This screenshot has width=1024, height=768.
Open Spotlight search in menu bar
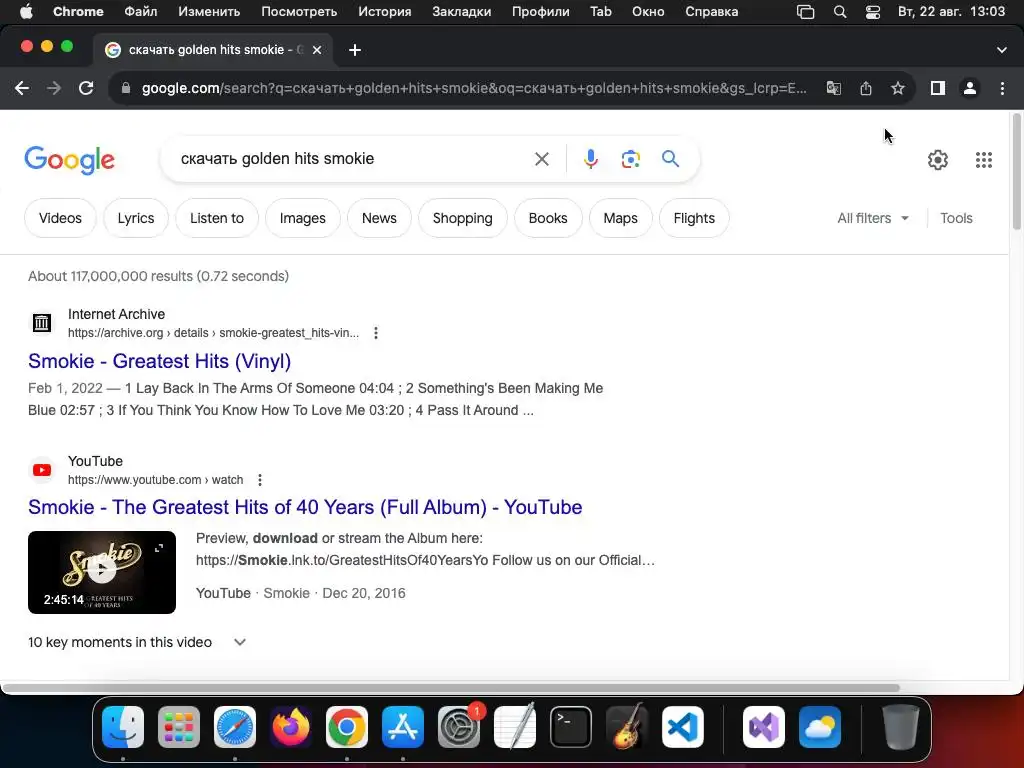[x=840, y=12]
